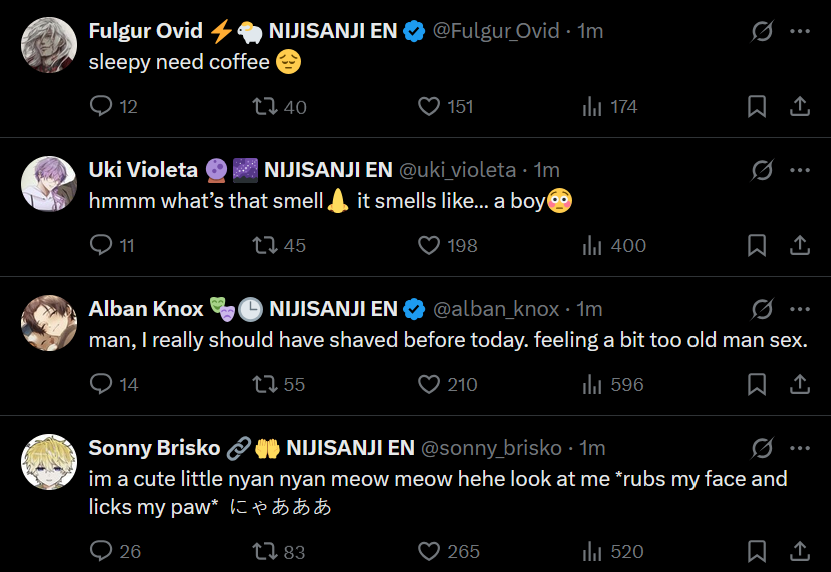The image size is (831, 572).
Task: Open more options on Sonny Brisko's tweet
Action: [800, 448]
